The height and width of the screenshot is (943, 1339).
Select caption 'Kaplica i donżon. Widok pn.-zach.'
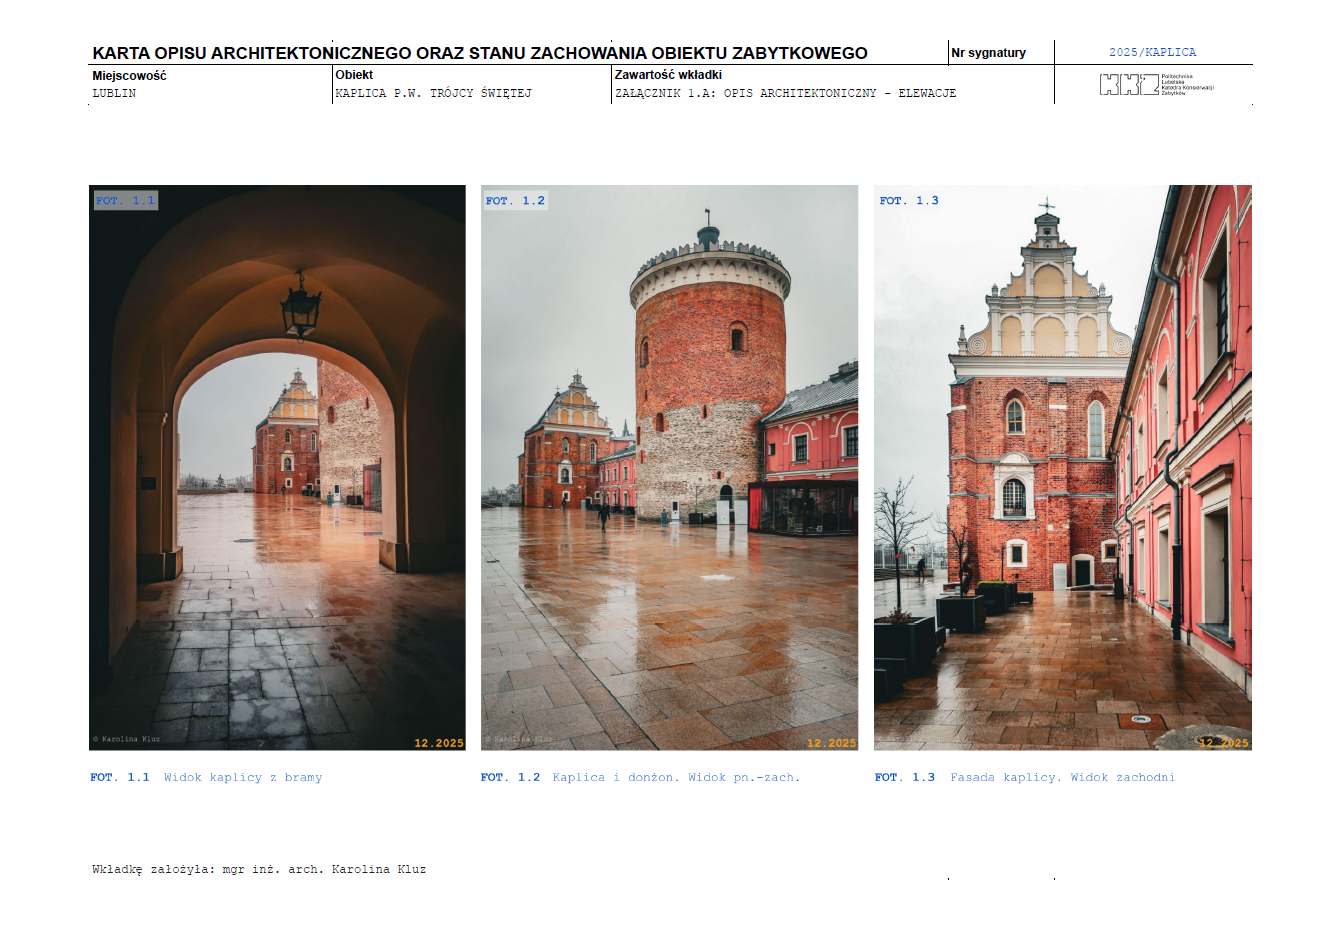(676, 777)
